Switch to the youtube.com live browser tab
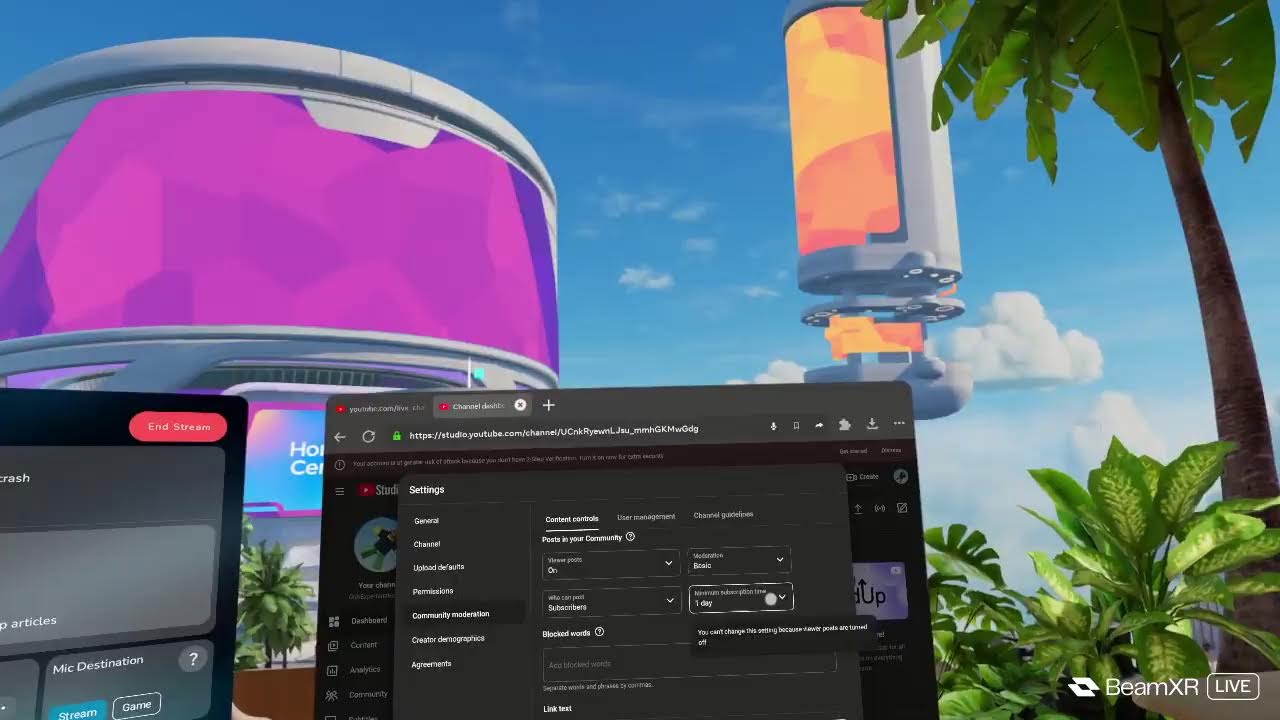The width and height of the screenshot is (1280, 720). [381, 408]
